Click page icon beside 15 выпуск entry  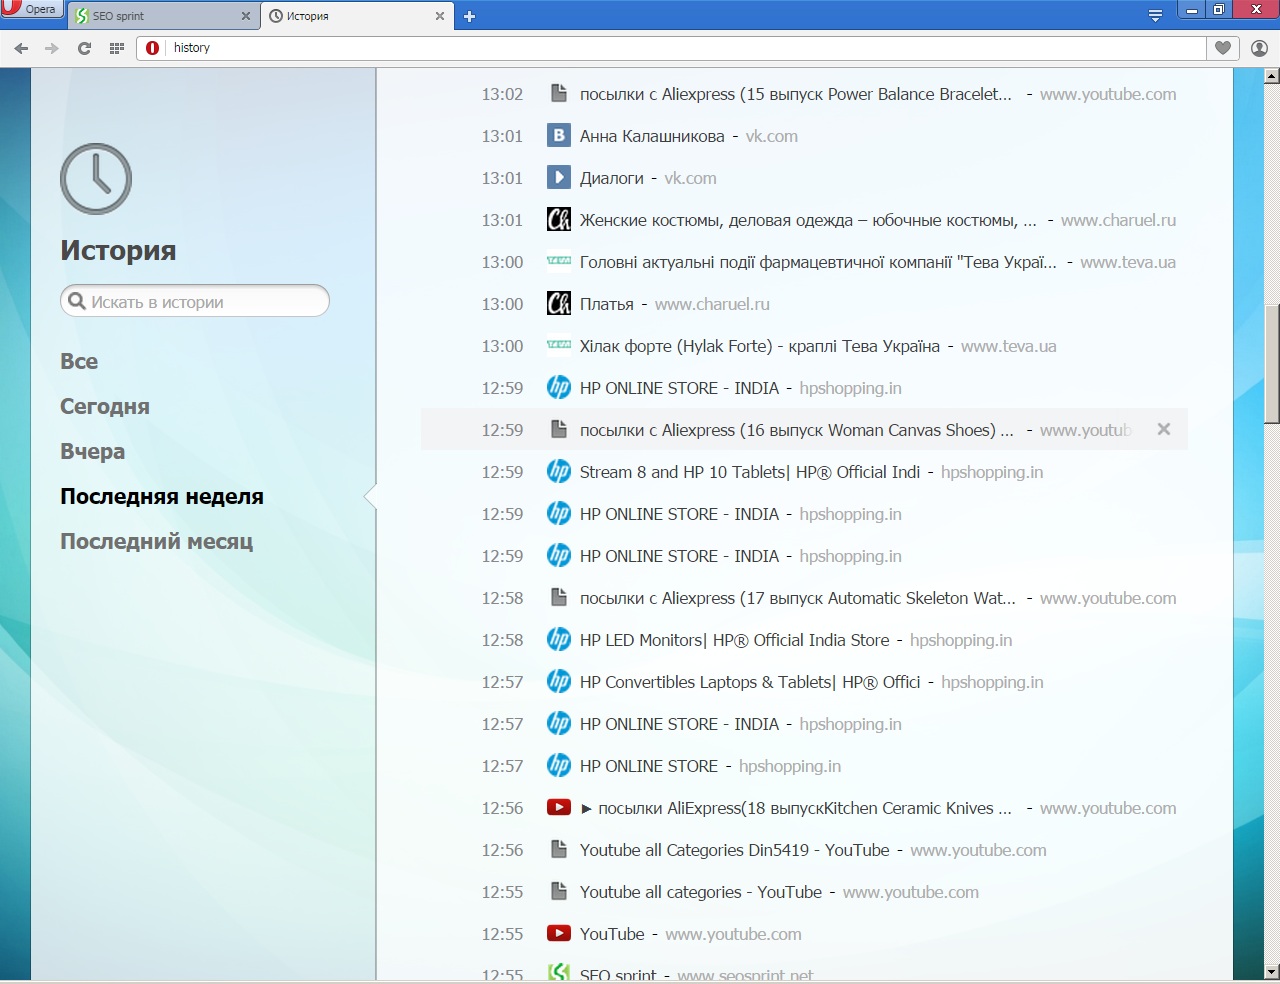tap(559, 94)
